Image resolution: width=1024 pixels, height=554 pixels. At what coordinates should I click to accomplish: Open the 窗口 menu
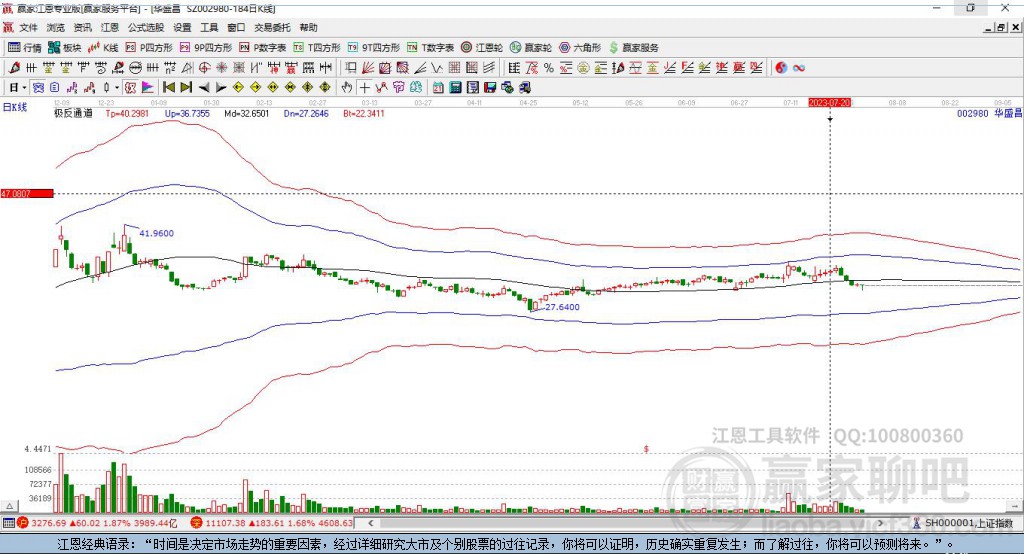click(x=236, y=27)
